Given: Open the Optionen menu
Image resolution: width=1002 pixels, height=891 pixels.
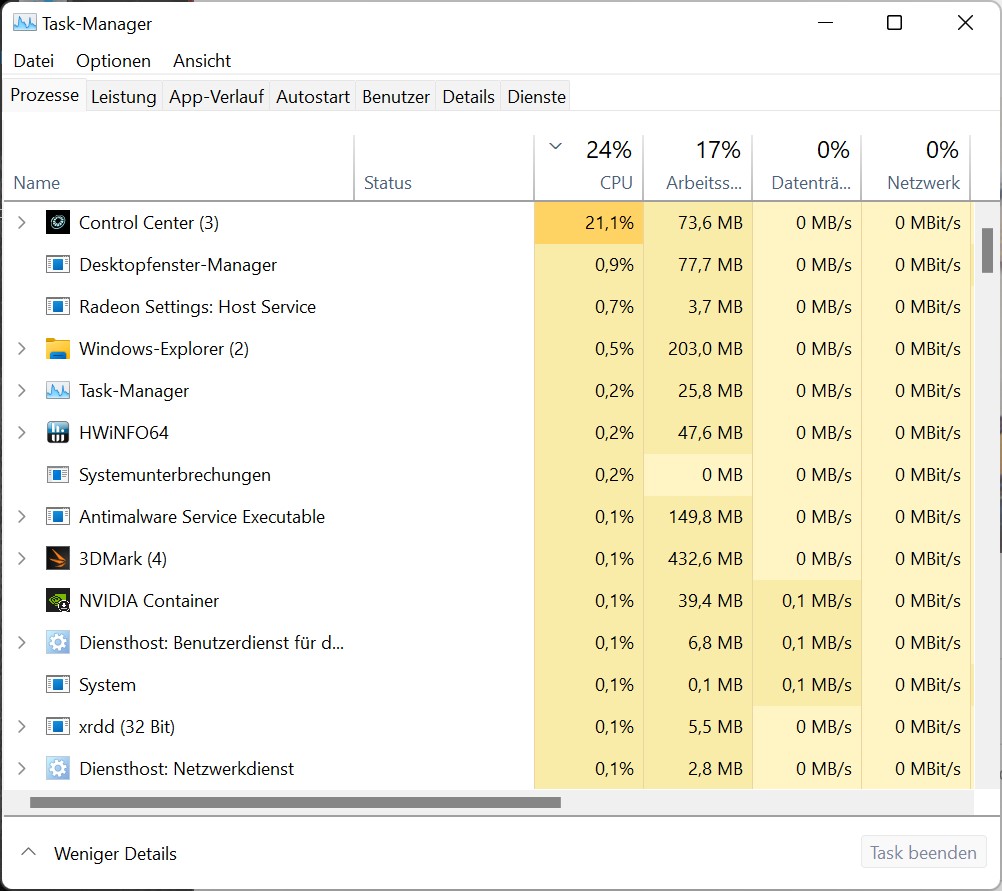Looking at the screenshot, I should coord(113,61).
